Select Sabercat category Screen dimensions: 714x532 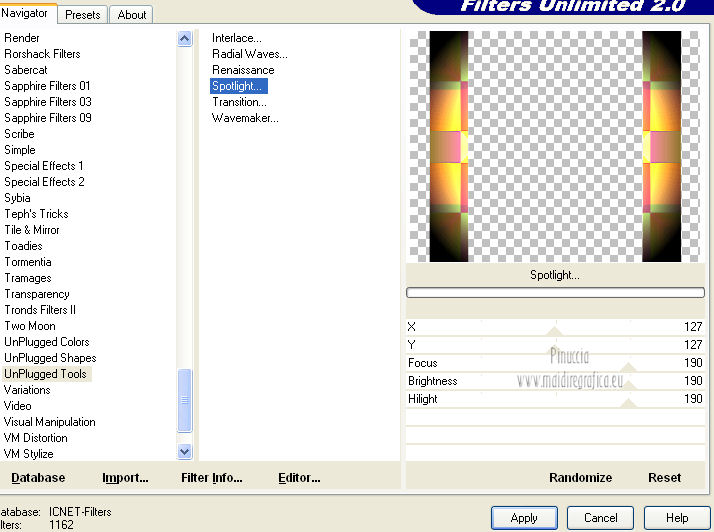[x=26, y=70]
